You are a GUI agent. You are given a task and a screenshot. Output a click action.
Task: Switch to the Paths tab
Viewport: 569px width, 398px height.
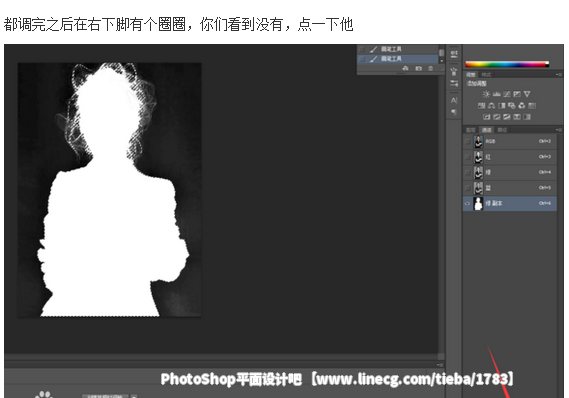click(x=502, y=130)
